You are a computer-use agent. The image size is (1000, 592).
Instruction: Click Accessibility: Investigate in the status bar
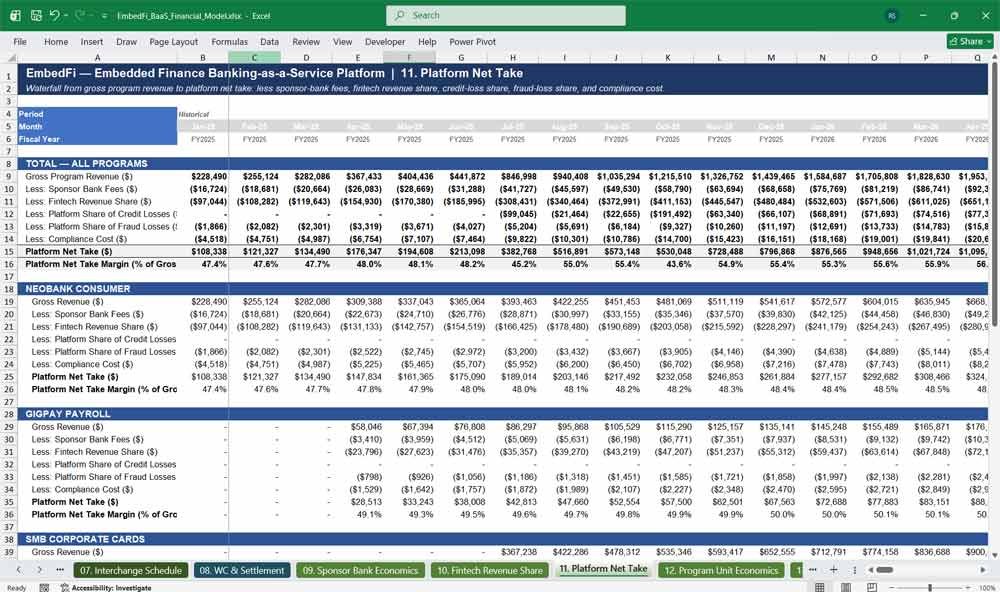106,588
